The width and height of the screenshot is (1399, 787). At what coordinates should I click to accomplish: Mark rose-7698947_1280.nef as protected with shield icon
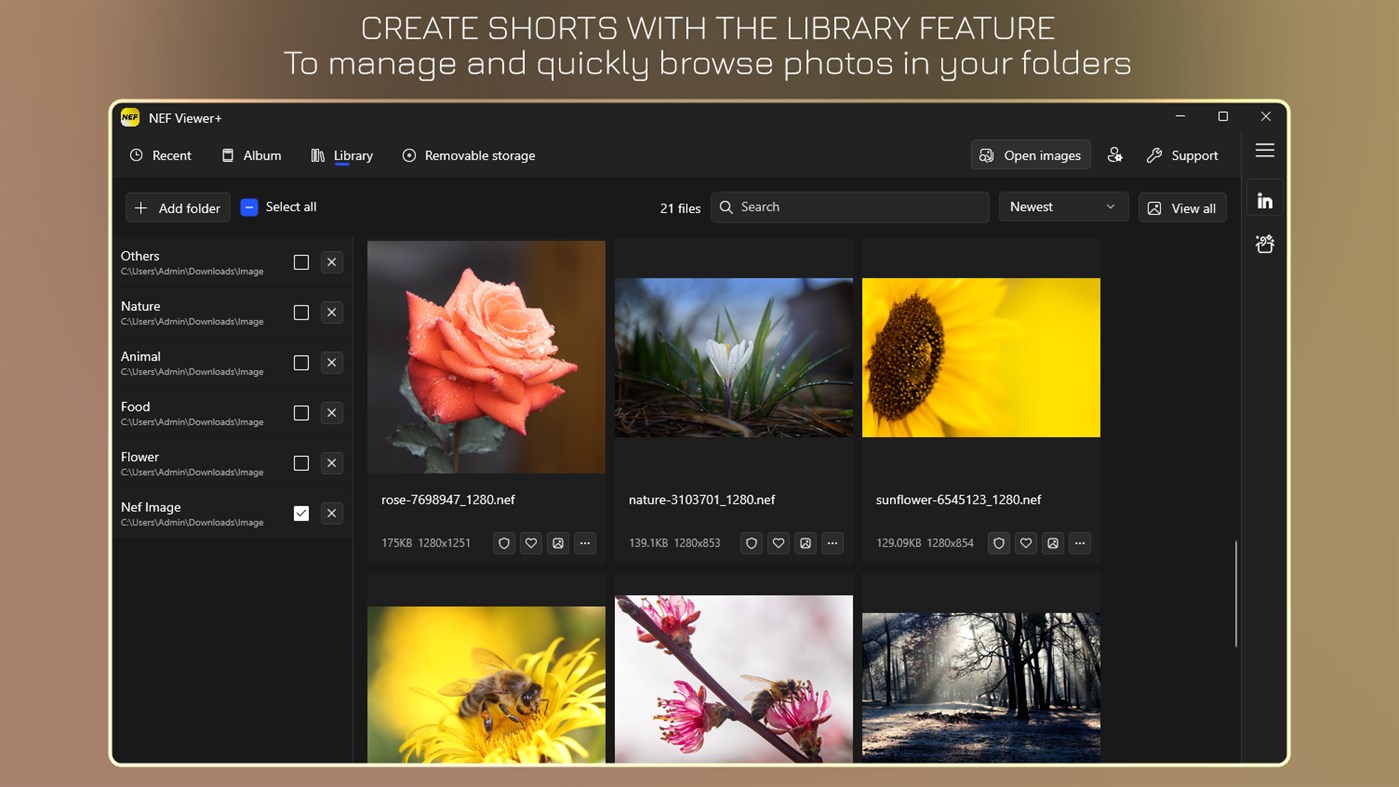(503, 543)
